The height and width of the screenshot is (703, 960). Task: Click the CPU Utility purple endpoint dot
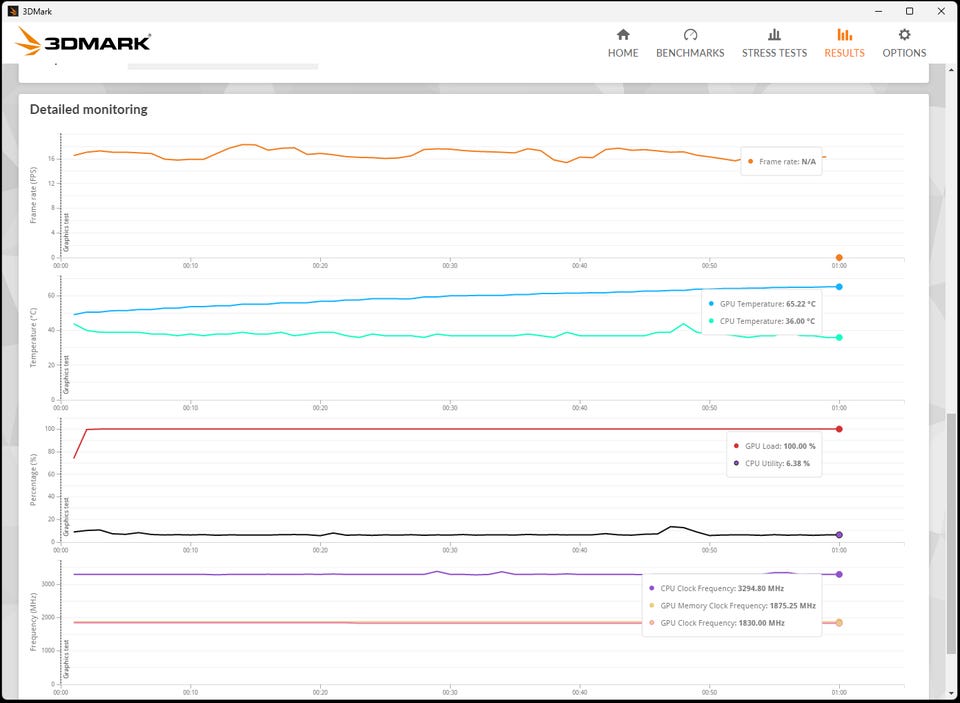coord(839,535)
